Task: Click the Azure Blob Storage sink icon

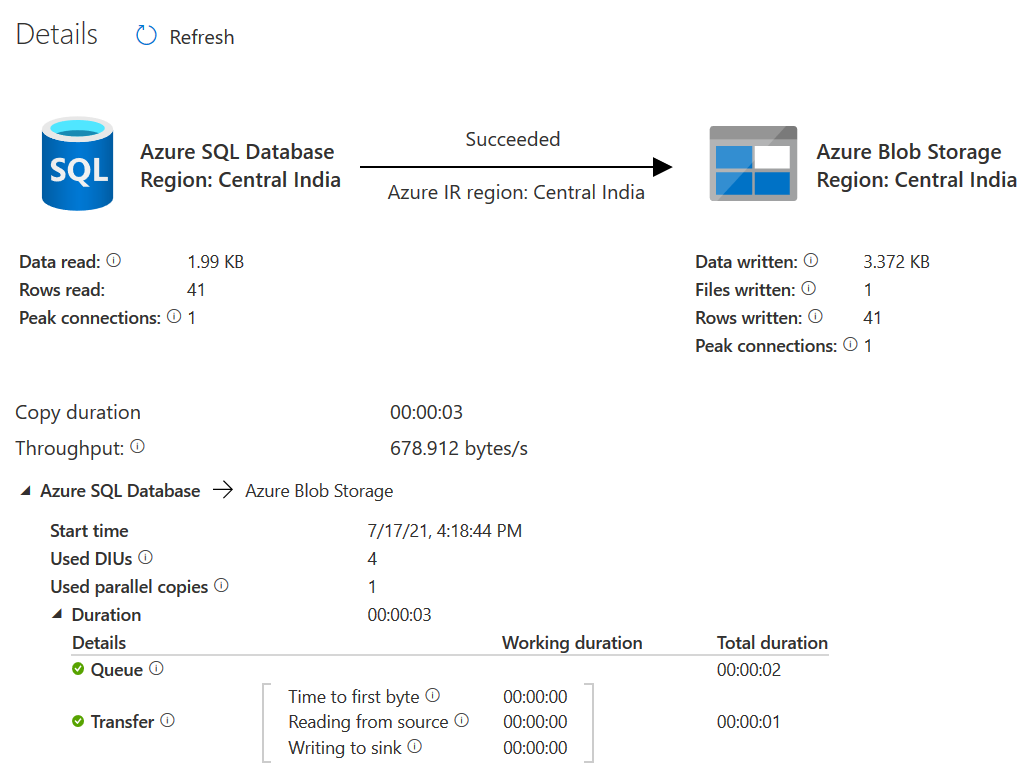Action: click(x=753, y=163)
